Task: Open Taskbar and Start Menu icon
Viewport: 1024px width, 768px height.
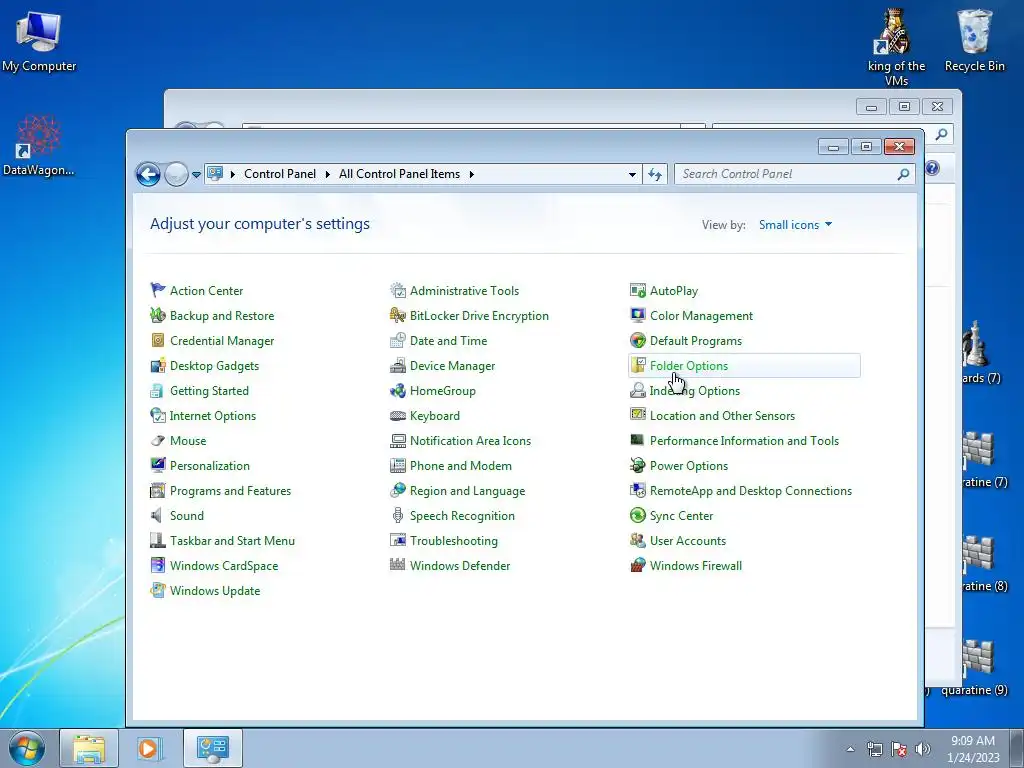Action: click(x=158, y=540)
